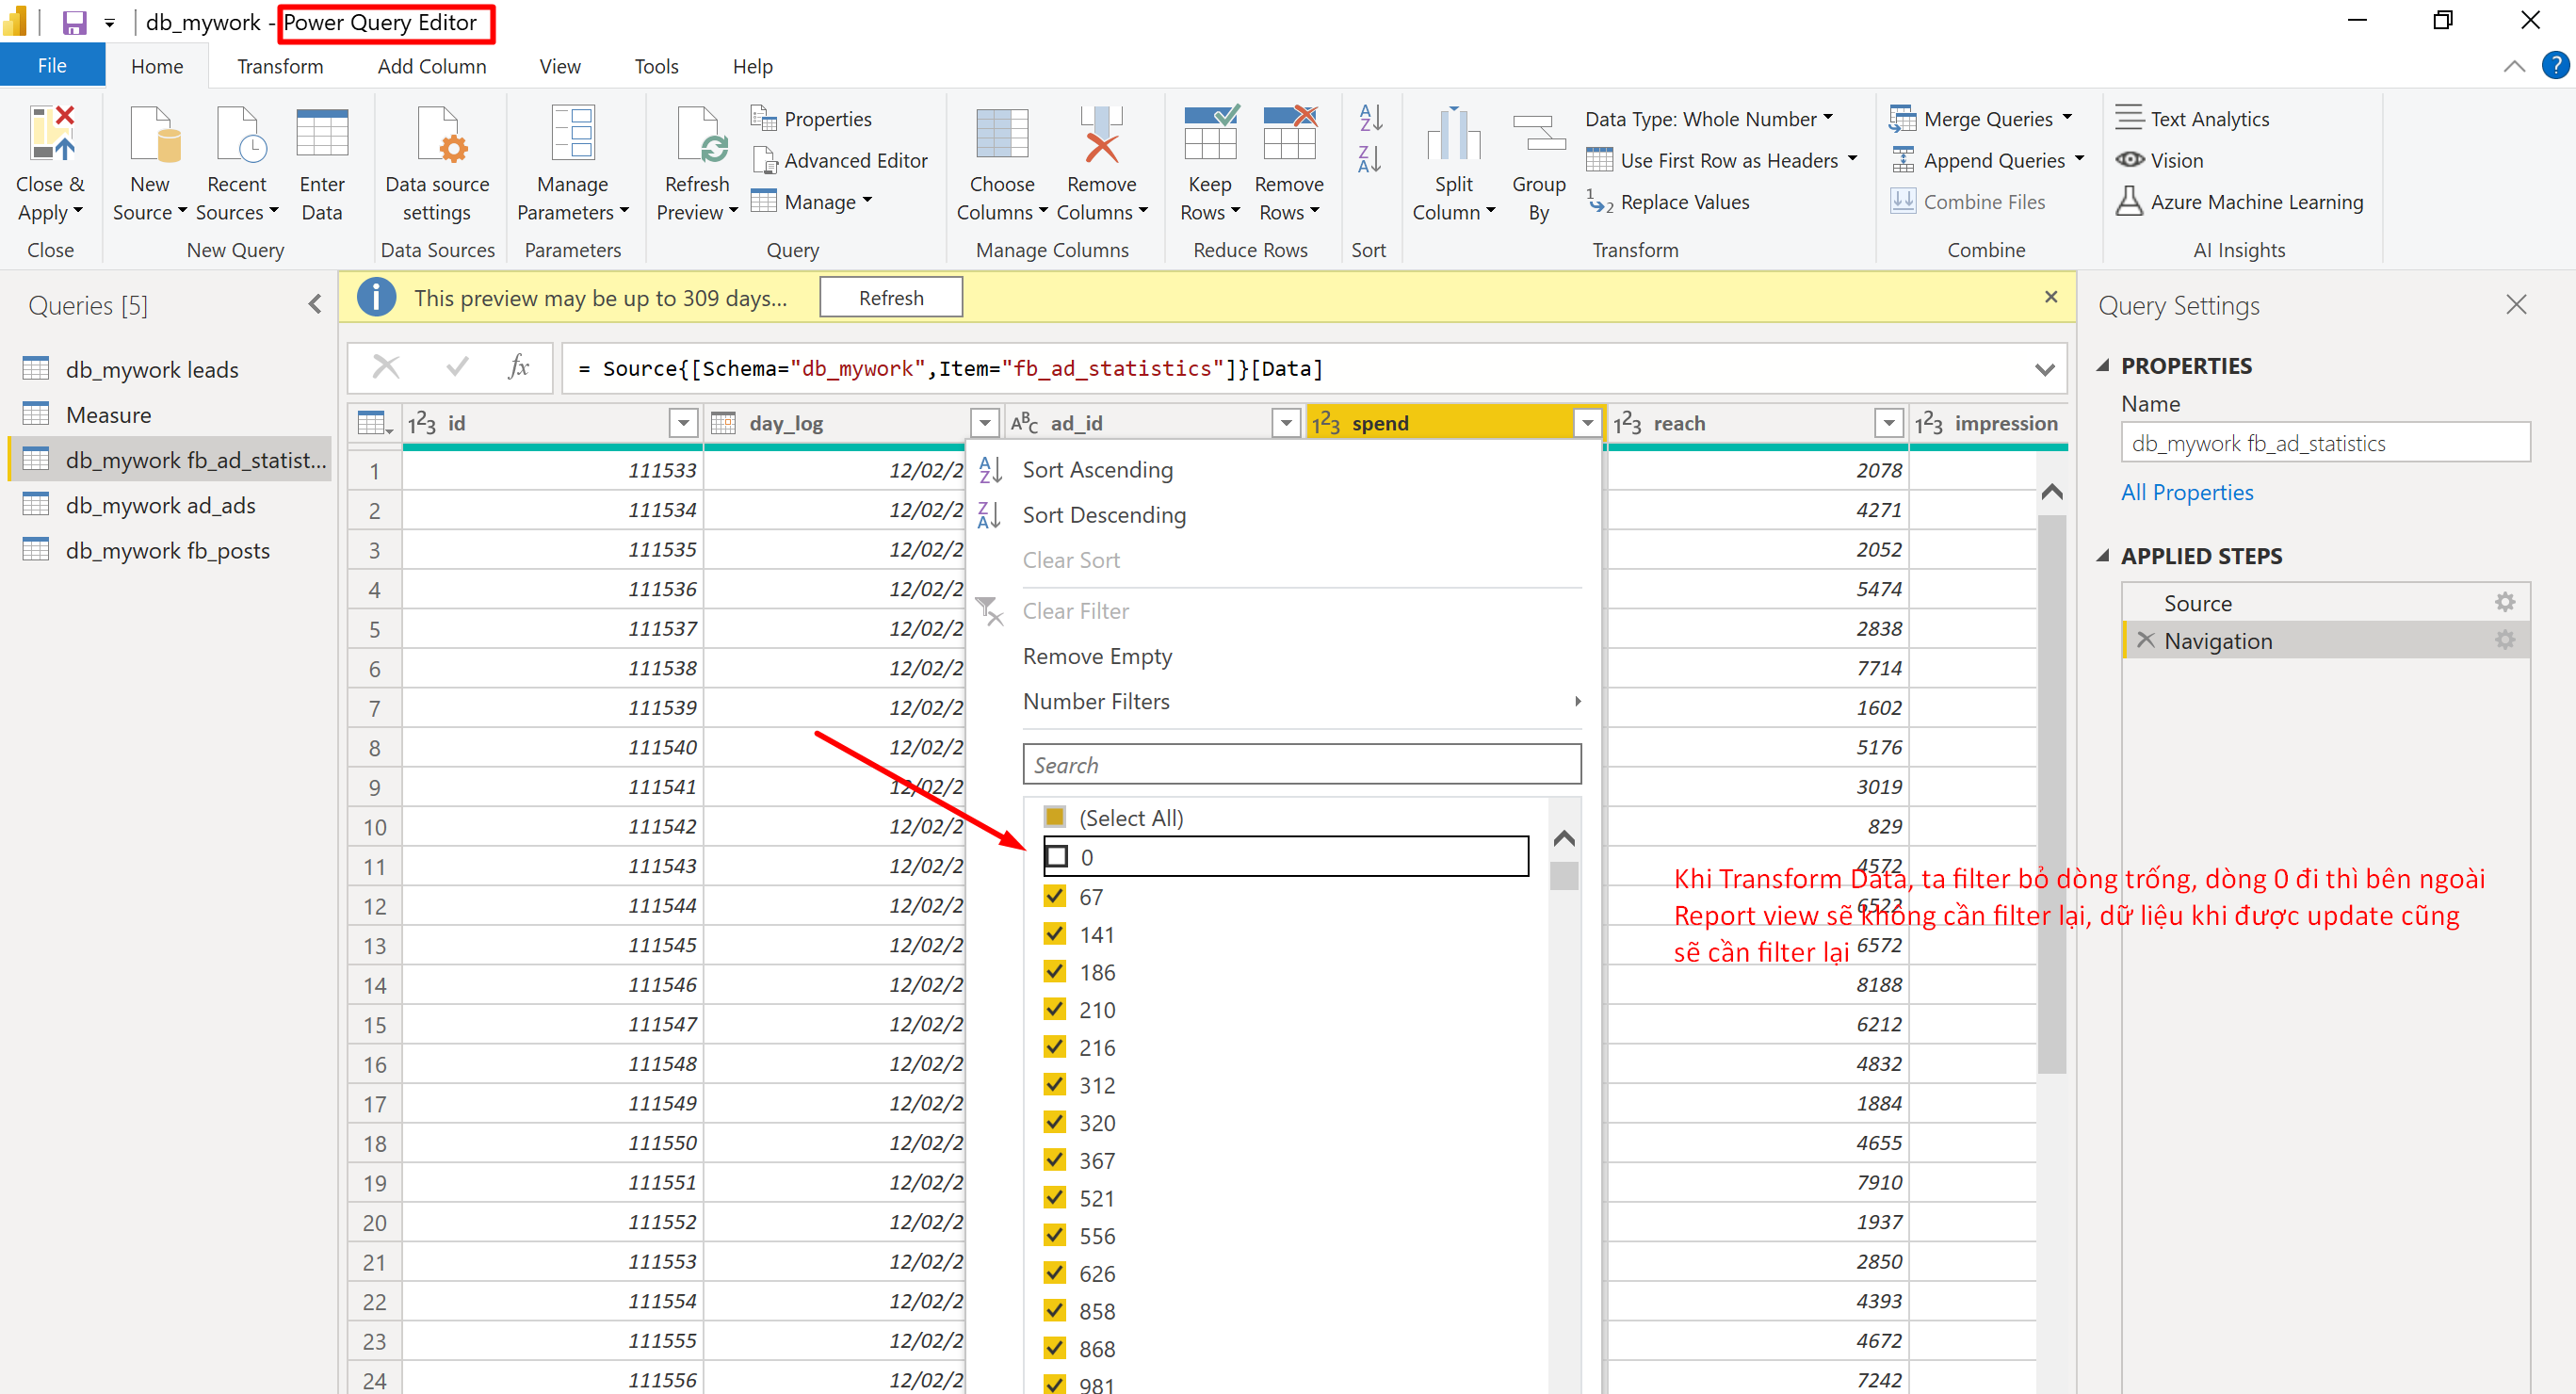Image resolution: width=2576 pixels, height=1394 pixels.
Task: Select db_mywork leads query
Action: pos(152,369)
